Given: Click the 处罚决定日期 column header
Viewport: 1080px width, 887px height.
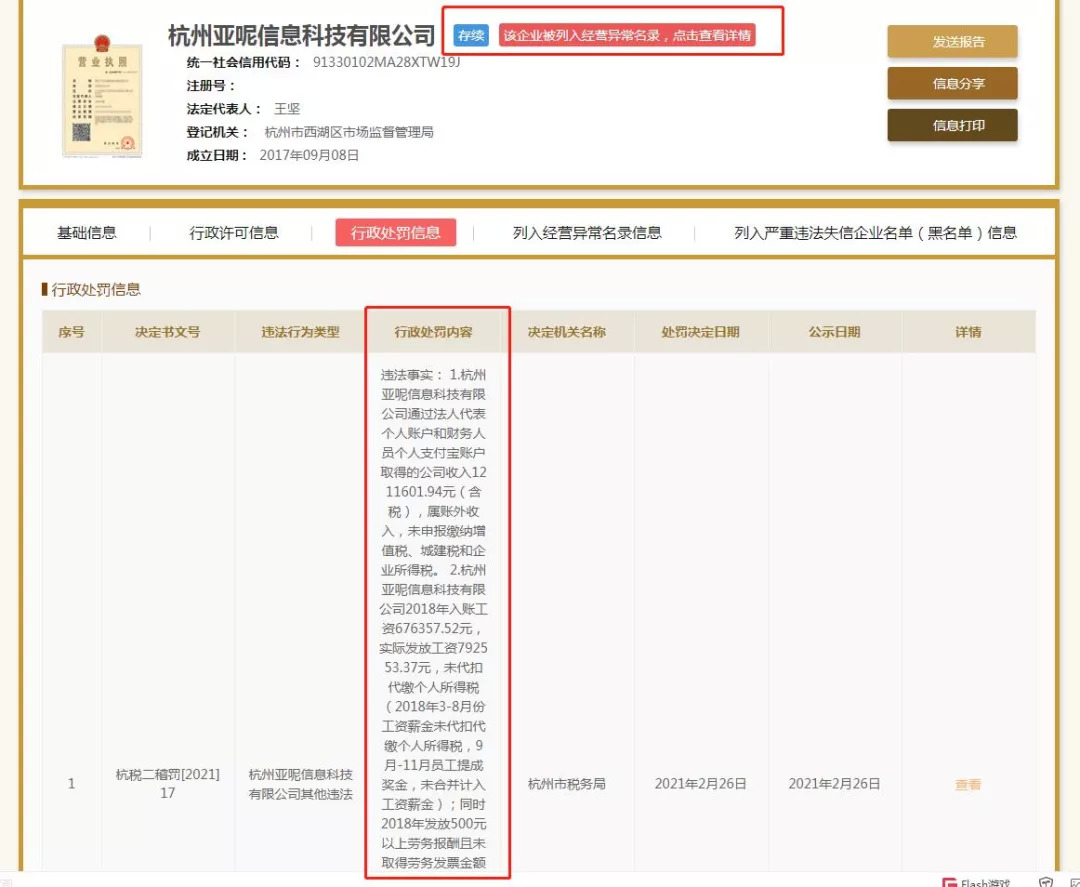Looking at the screenshot, I should tap(700, 332).
